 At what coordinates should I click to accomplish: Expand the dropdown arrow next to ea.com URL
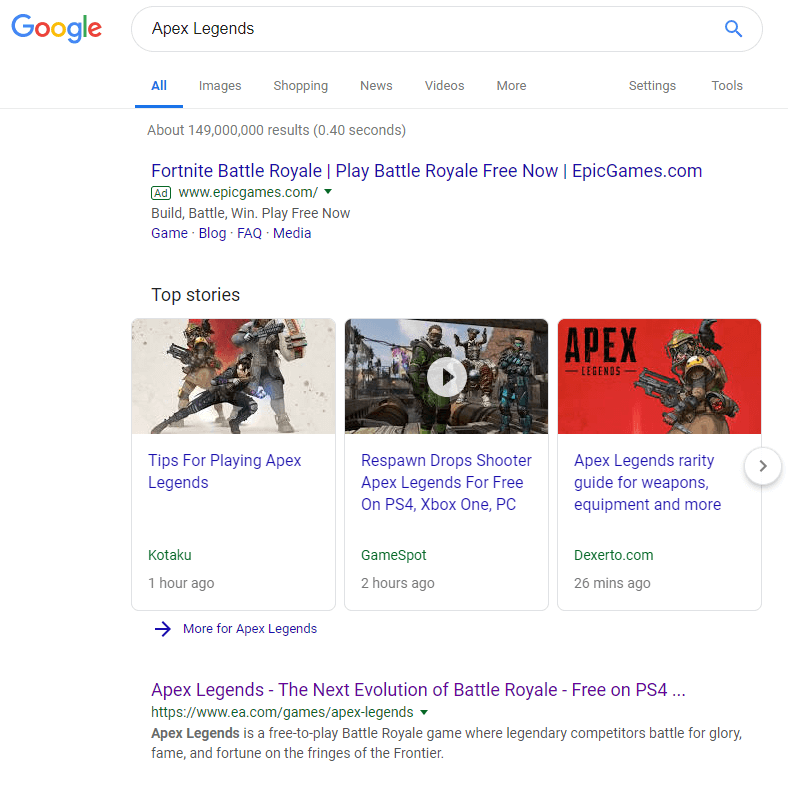424,712
